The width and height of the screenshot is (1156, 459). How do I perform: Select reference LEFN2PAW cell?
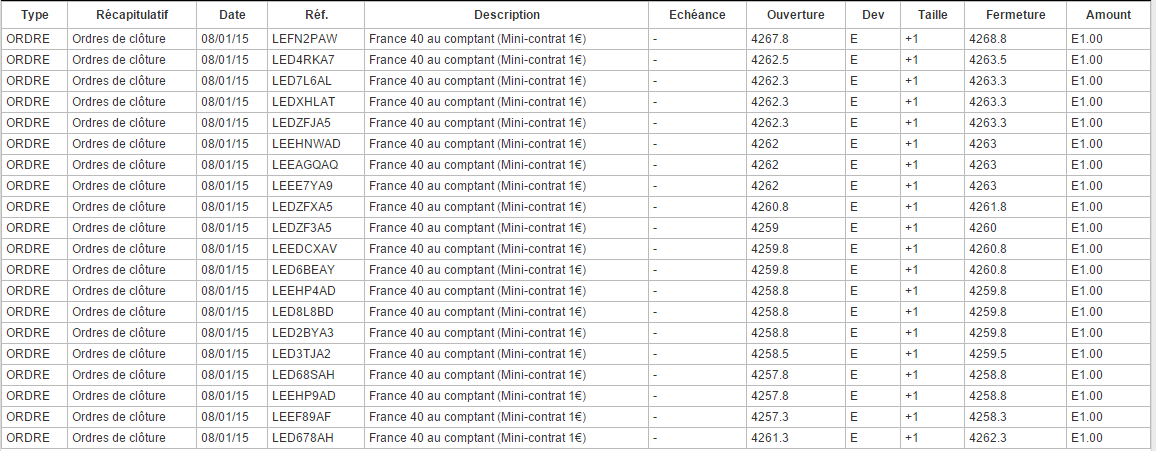[x=305, y=39]
